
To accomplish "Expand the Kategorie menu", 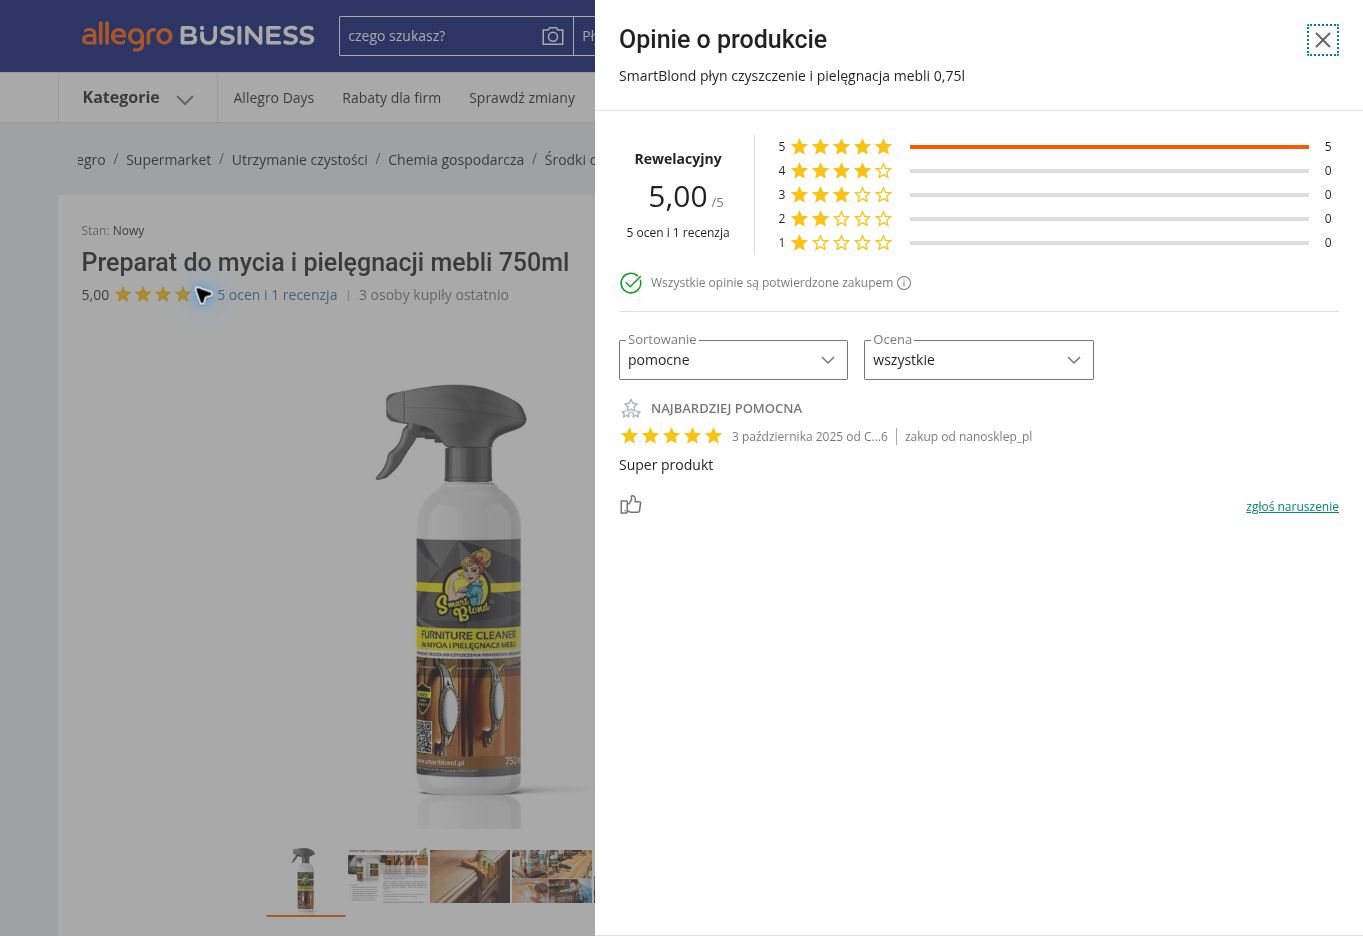I will [138, 98].
